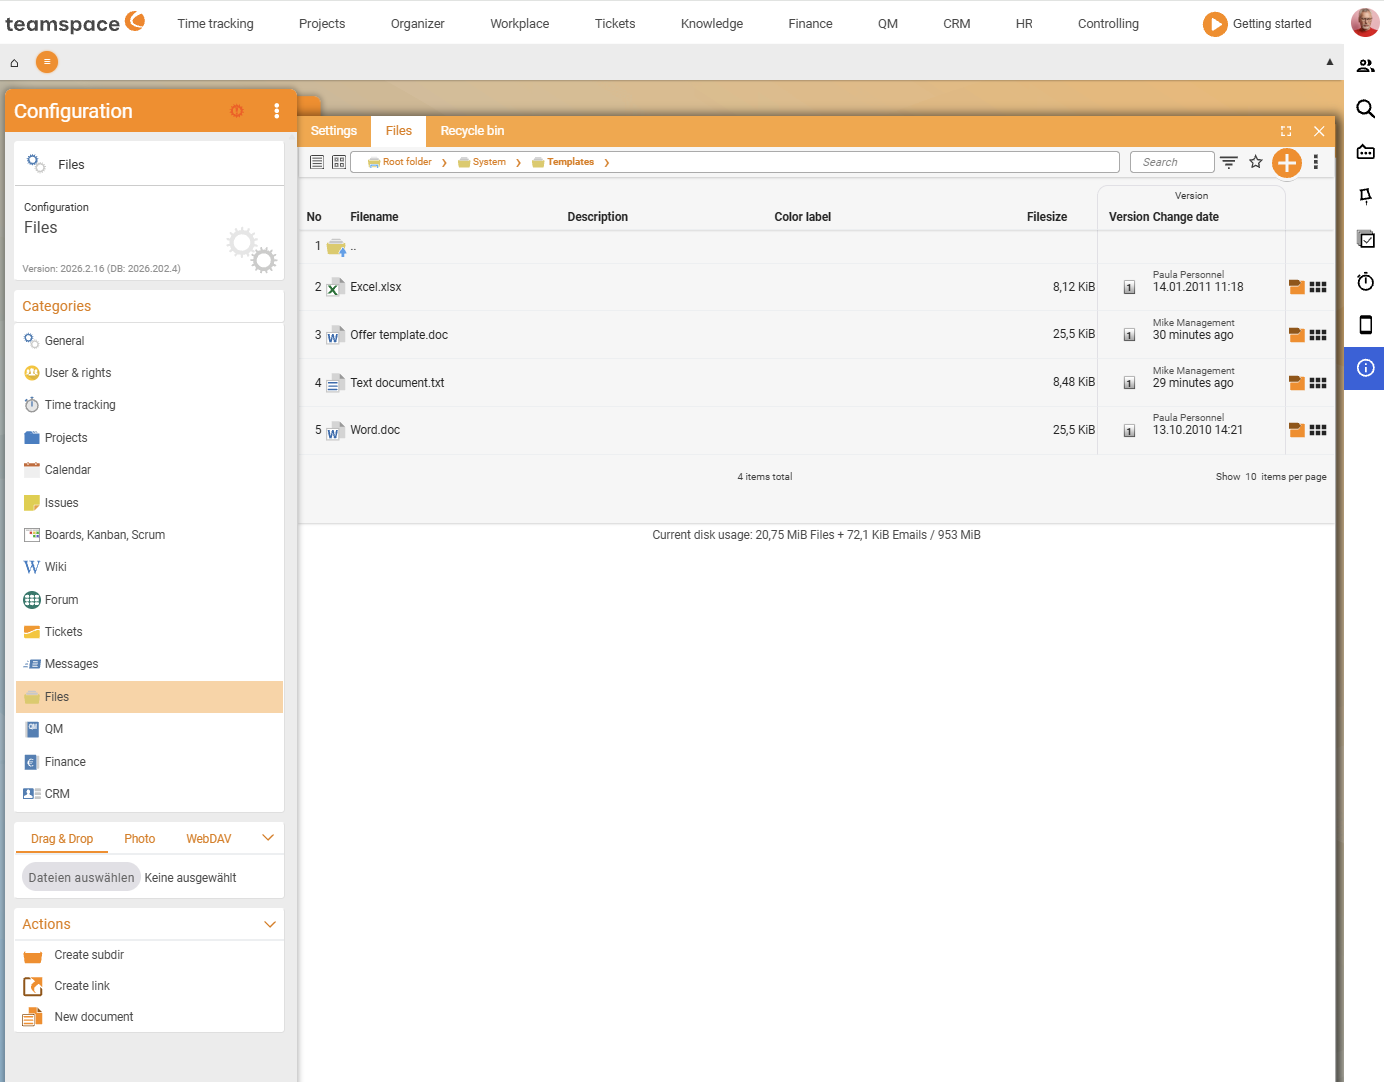Viewport: 1384px width, 1082px height.
Task: Click the Excel.xlsx file icon
Action: pyautogui.click(x=336, y=287)
